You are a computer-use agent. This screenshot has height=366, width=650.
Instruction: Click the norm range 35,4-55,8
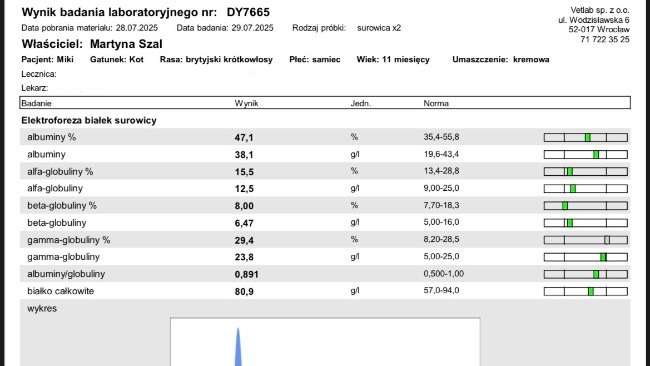441,137
